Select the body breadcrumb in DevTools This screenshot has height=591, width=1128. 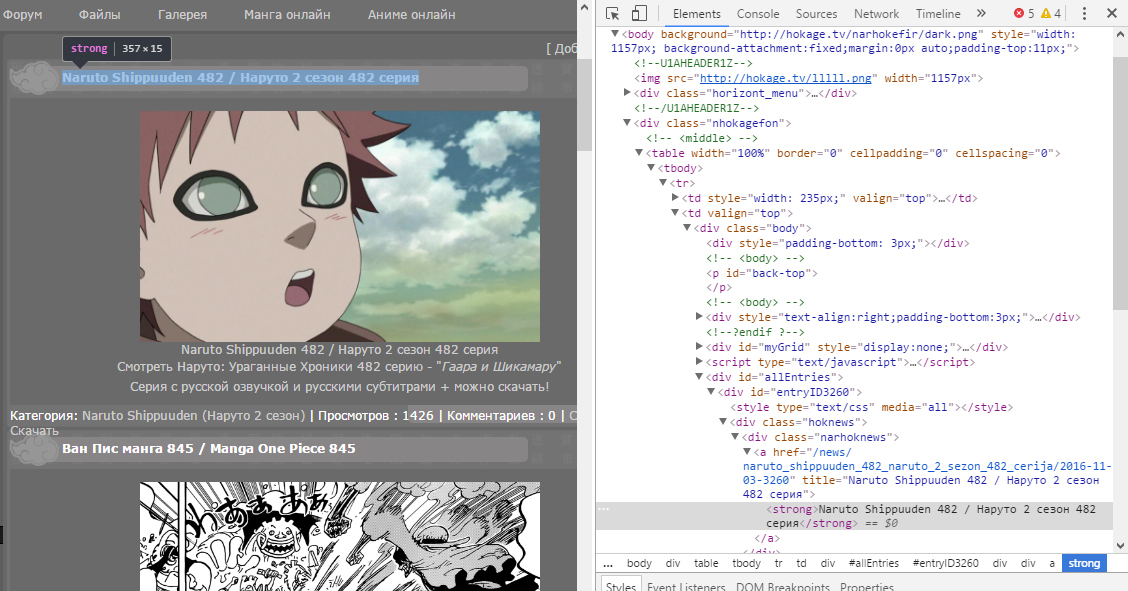[639, 563]
